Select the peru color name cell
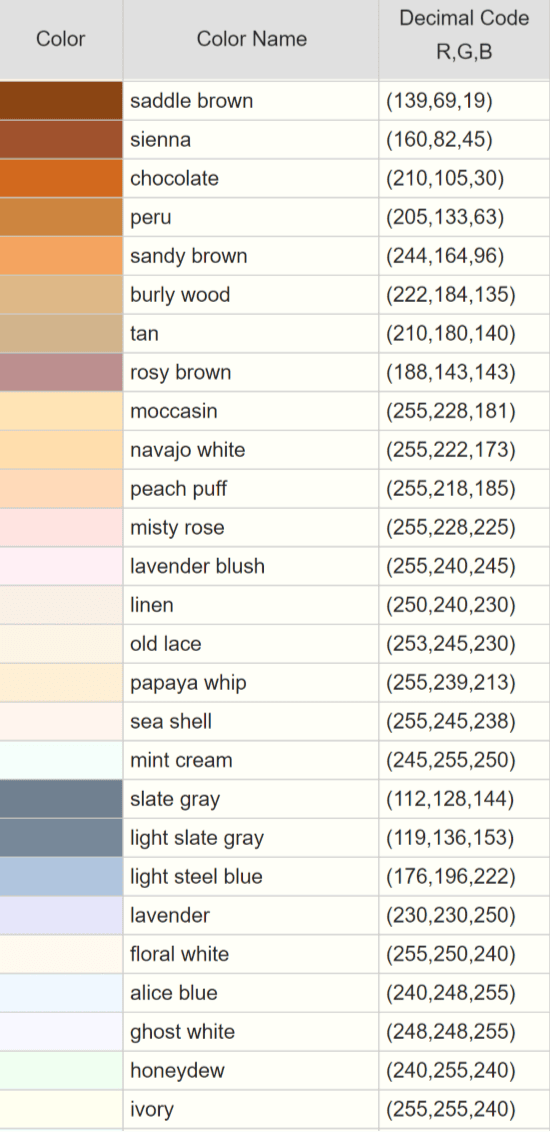Viewport: 550px width, 1132px height. 251,217
